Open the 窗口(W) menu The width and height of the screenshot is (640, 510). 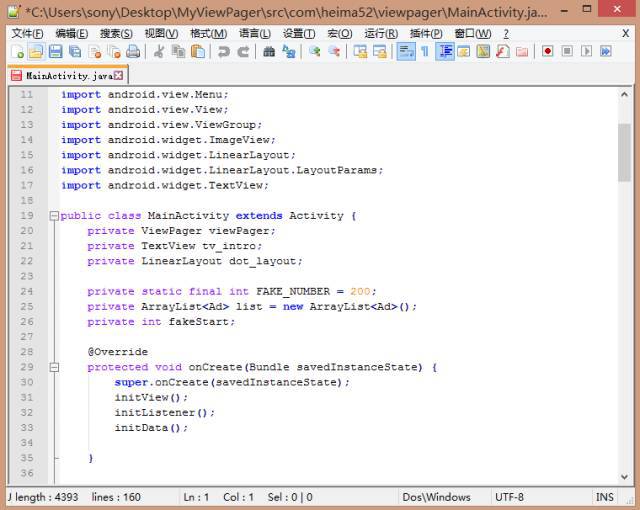[473, 33]
